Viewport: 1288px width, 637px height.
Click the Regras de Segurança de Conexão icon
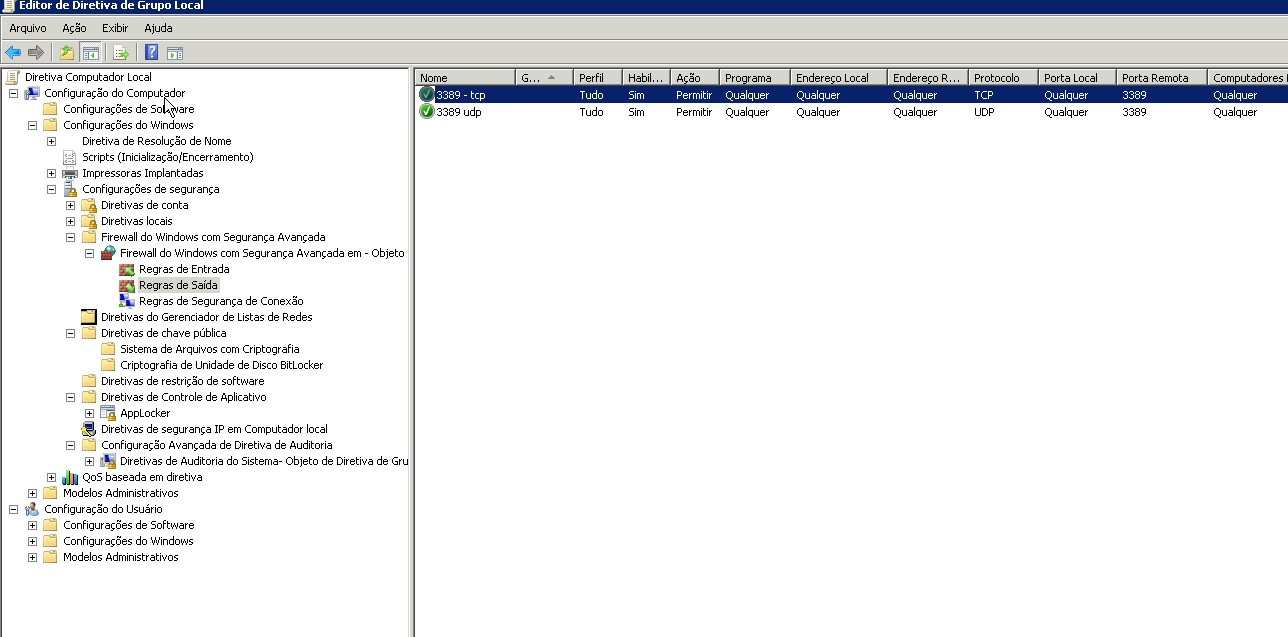click(127, 301)
